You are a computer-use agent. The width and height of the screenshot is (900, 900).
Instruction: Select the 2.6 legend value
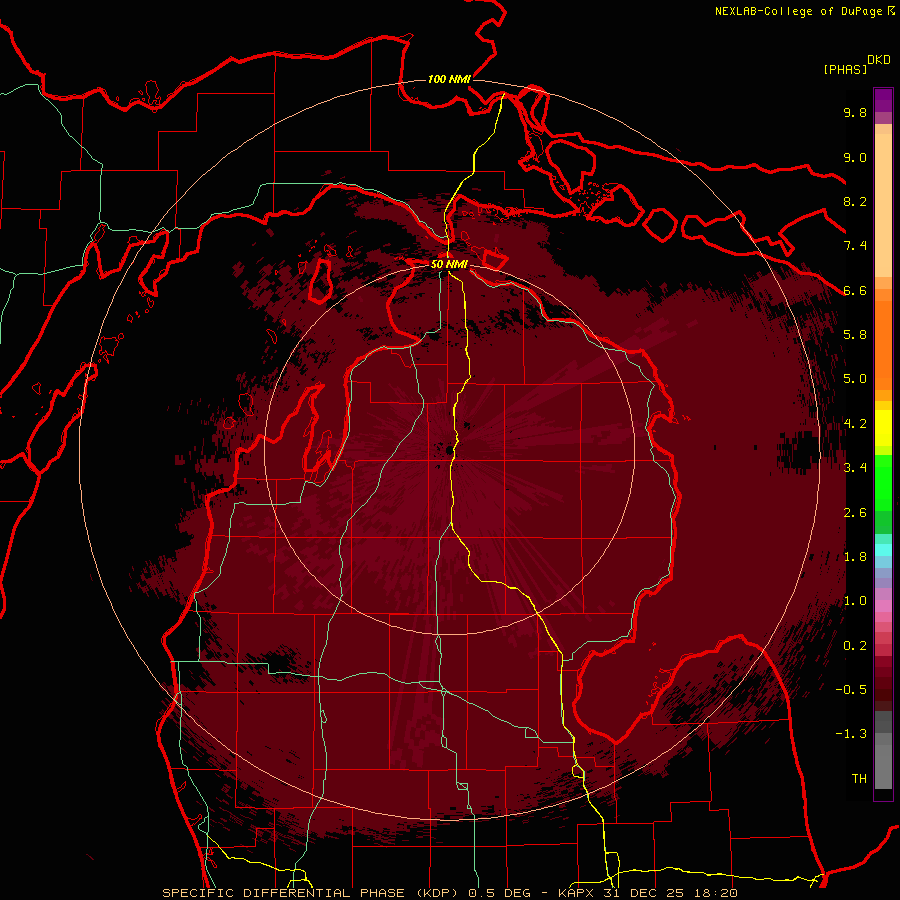855,513
